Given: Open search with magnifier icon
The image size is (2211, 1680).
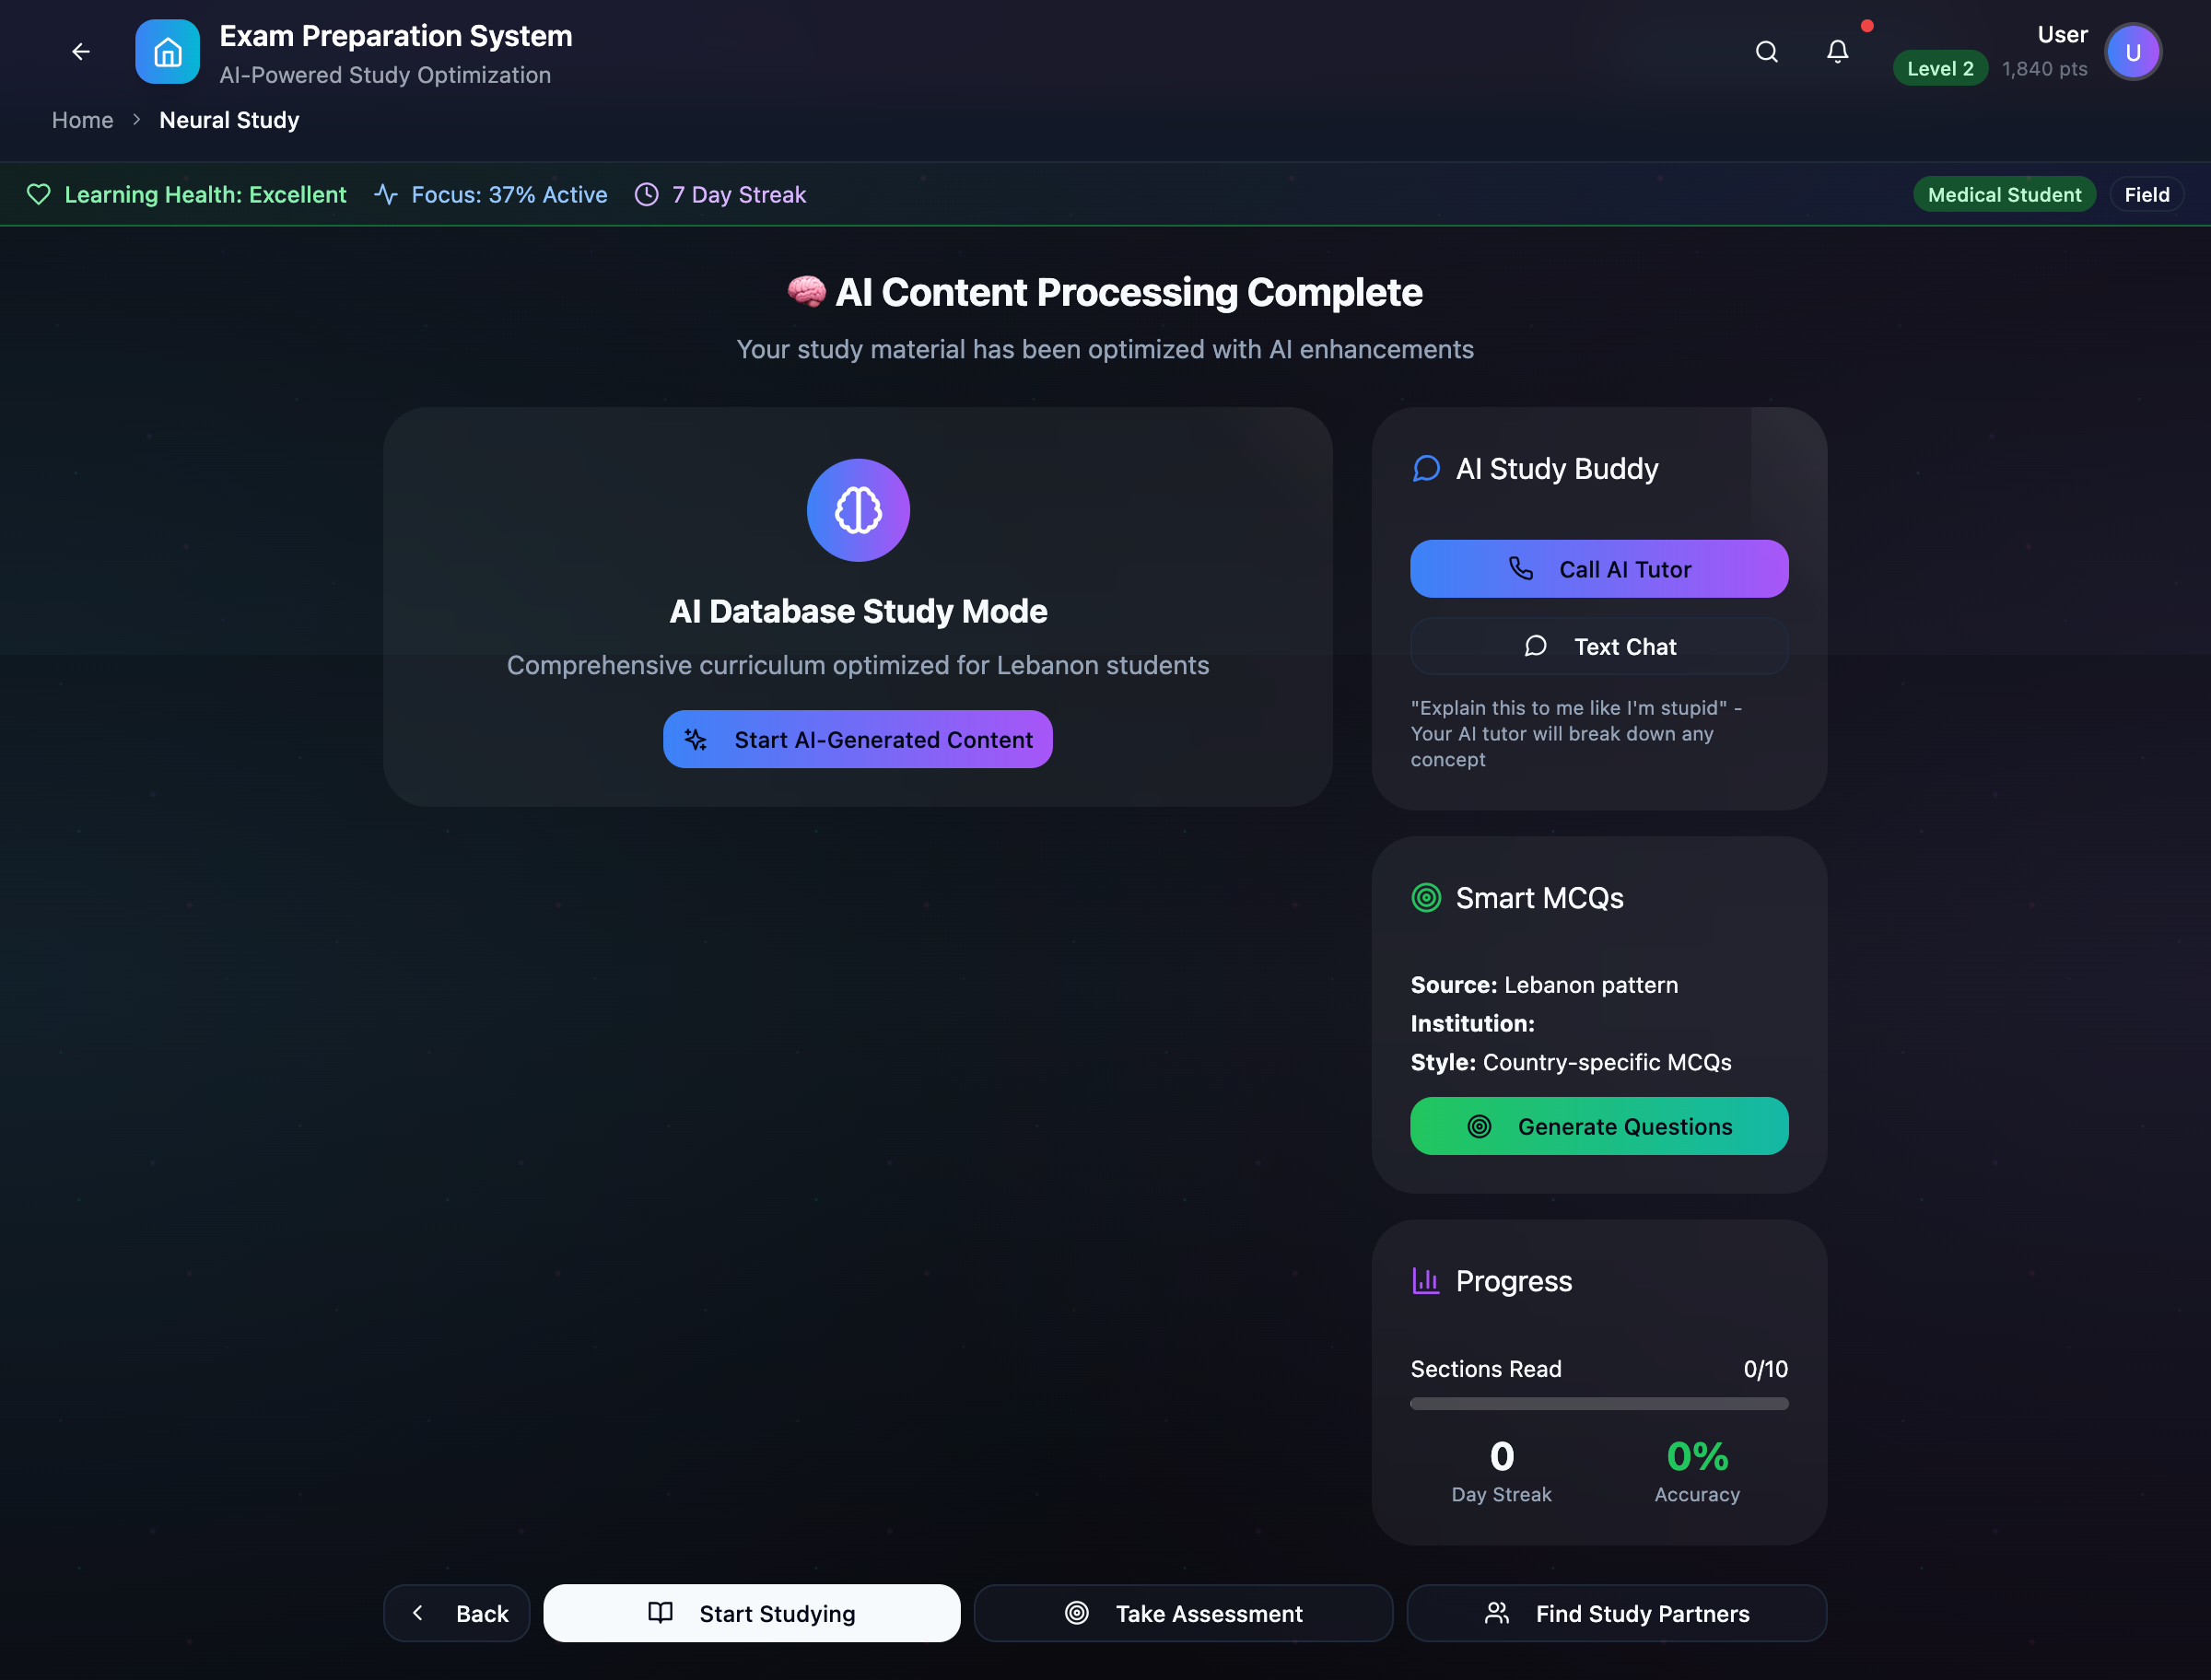Looking at the screenshot, I should pyautogui.click(x=1766, y=51).
